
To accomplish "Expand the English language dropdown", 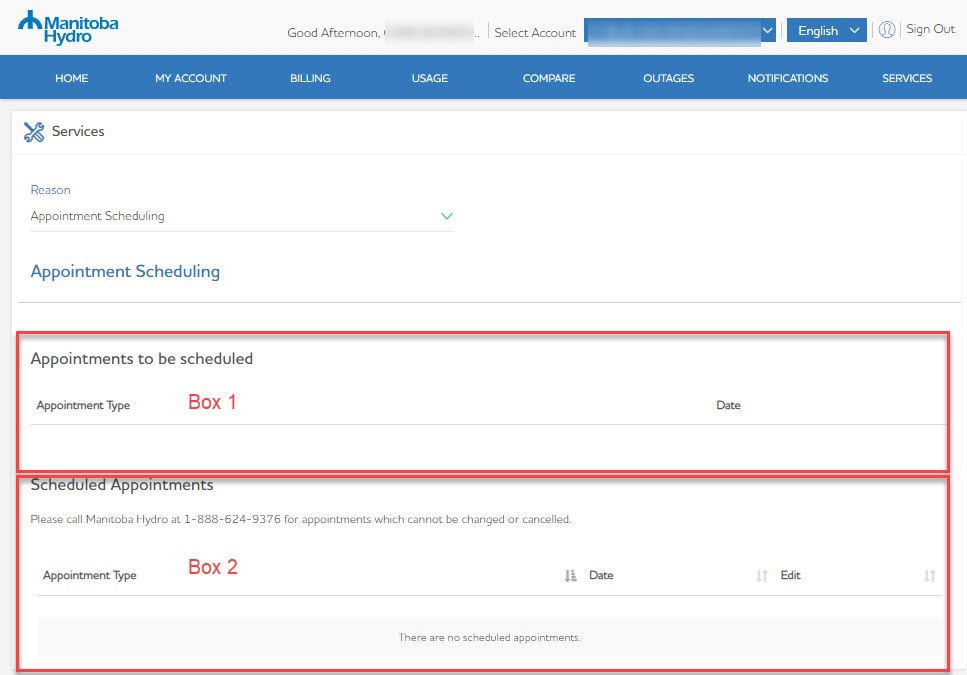I will pos(826,31).
